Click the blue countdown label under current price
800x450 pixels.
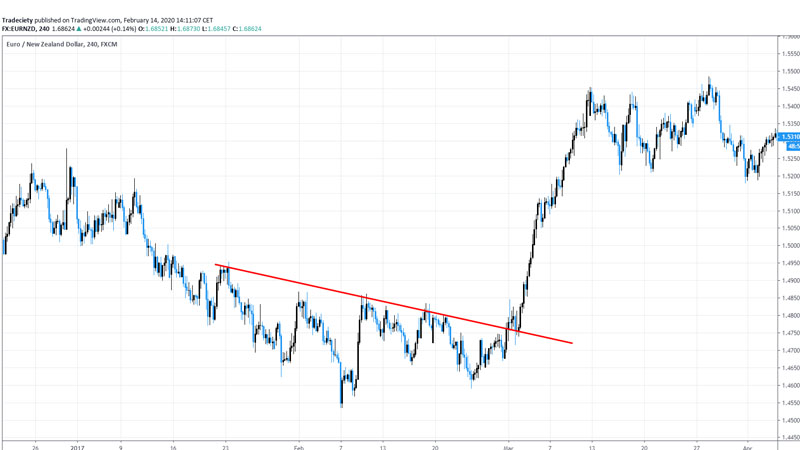click(793, 146)
